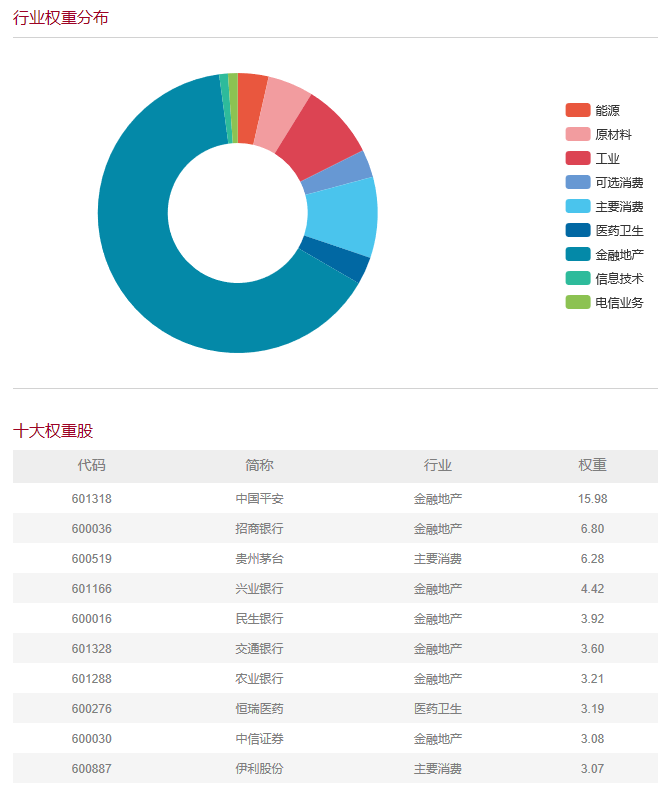Select the 兴业银行 name cell

pyautogui.click(x=259, y=588)
